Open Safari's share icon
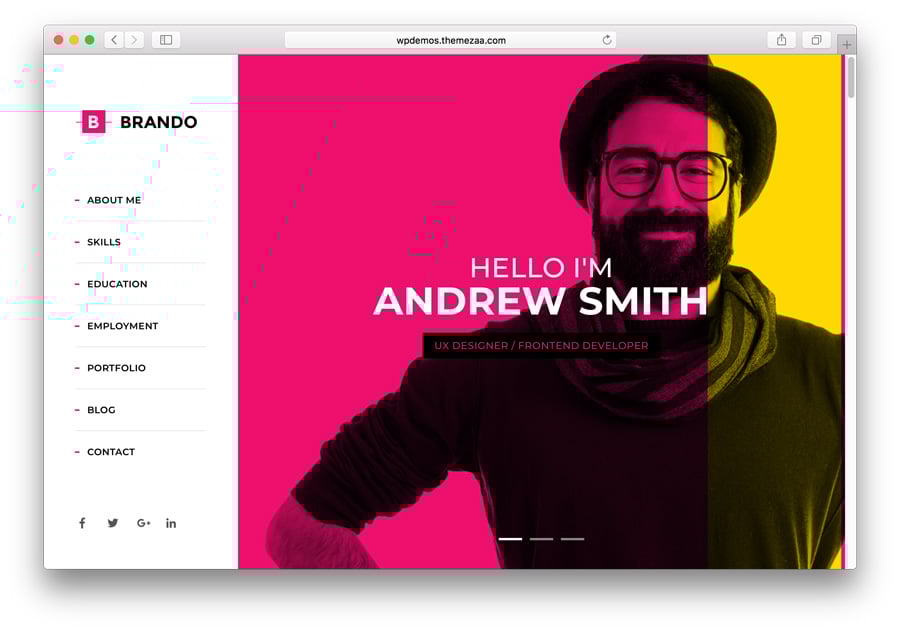 coord(780,40)
